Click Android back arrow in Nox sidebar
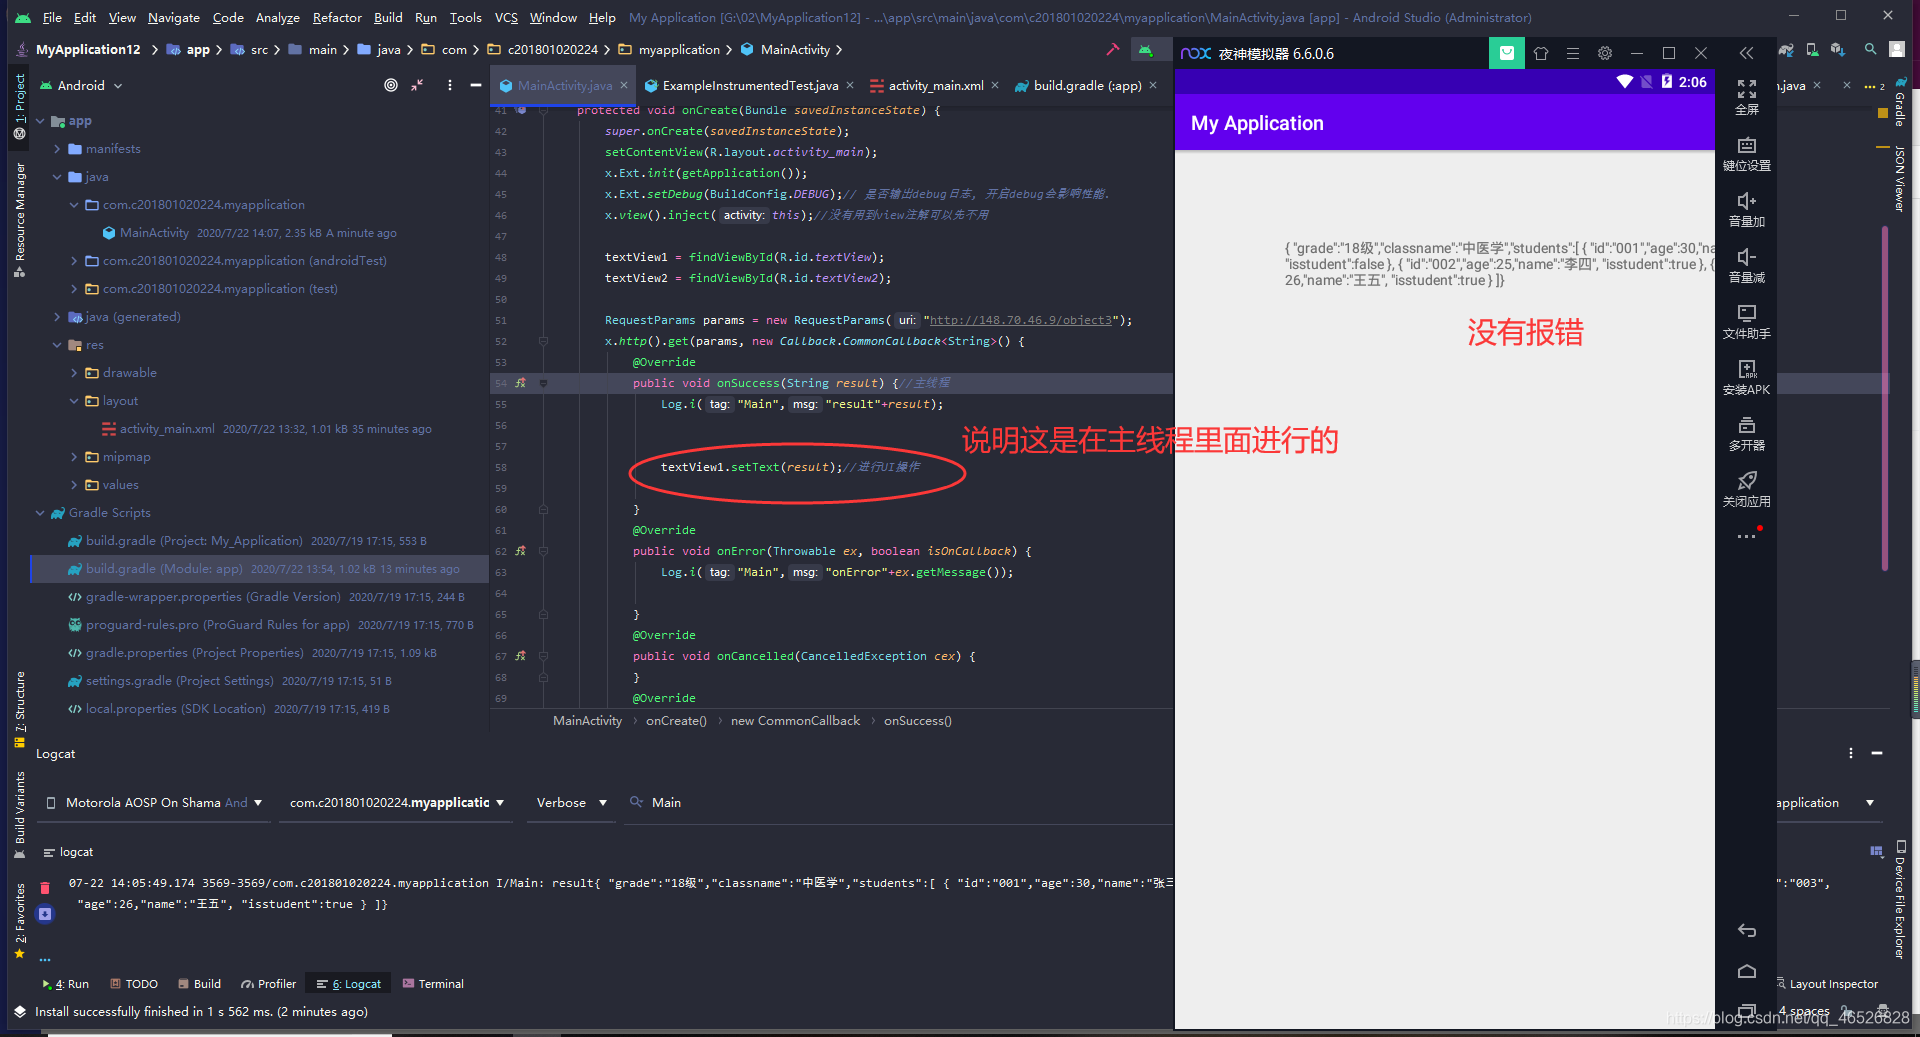 pyautogui.click(x=1746, y=931)
